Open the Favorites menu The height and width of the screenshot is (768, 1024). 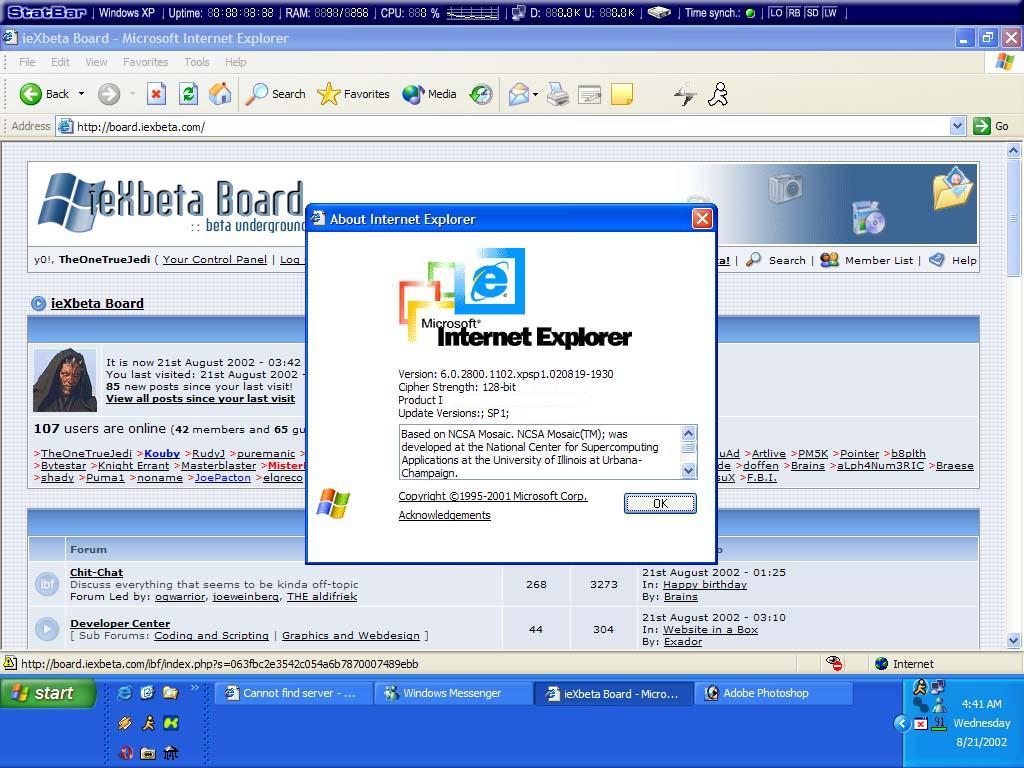pos(146,62)
